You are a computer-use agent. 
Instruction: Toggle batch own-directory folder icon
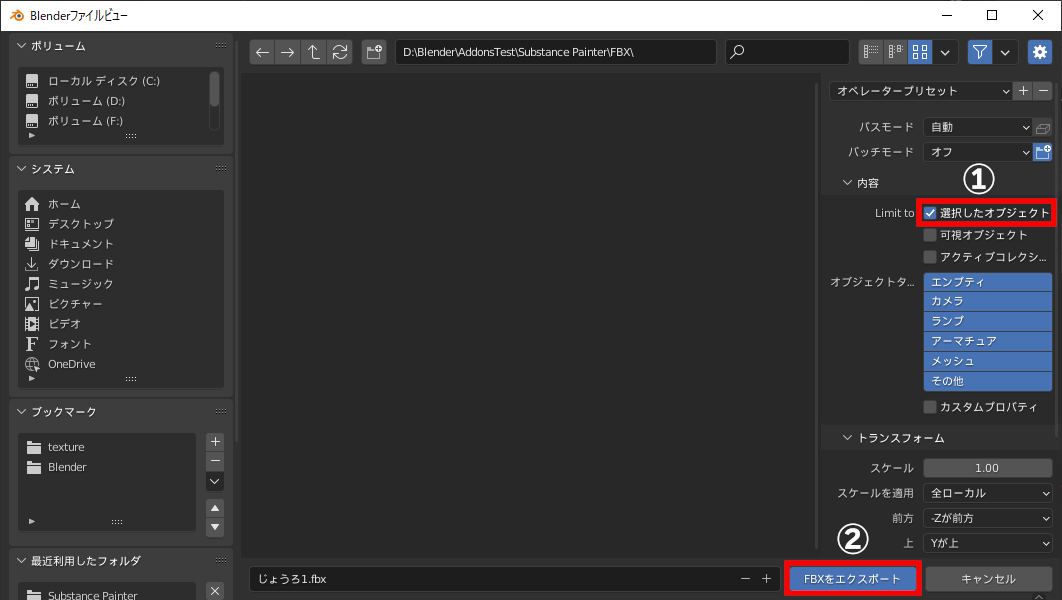[1043, 152]
